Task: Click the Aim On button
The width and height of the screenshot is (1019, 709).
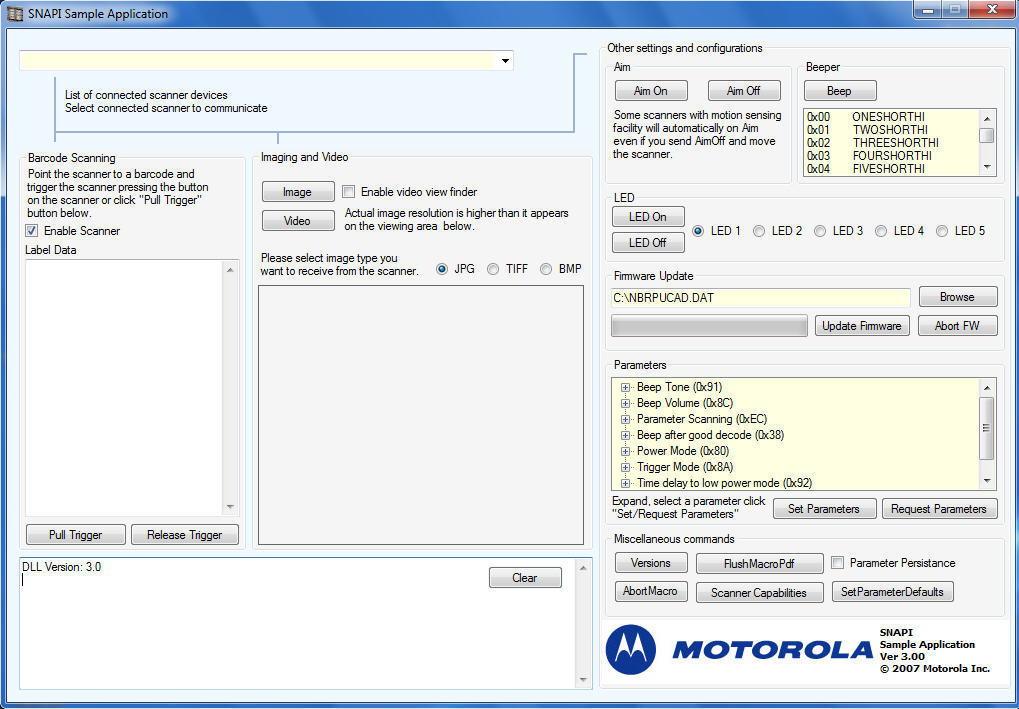Action: (x=650, y=91)
